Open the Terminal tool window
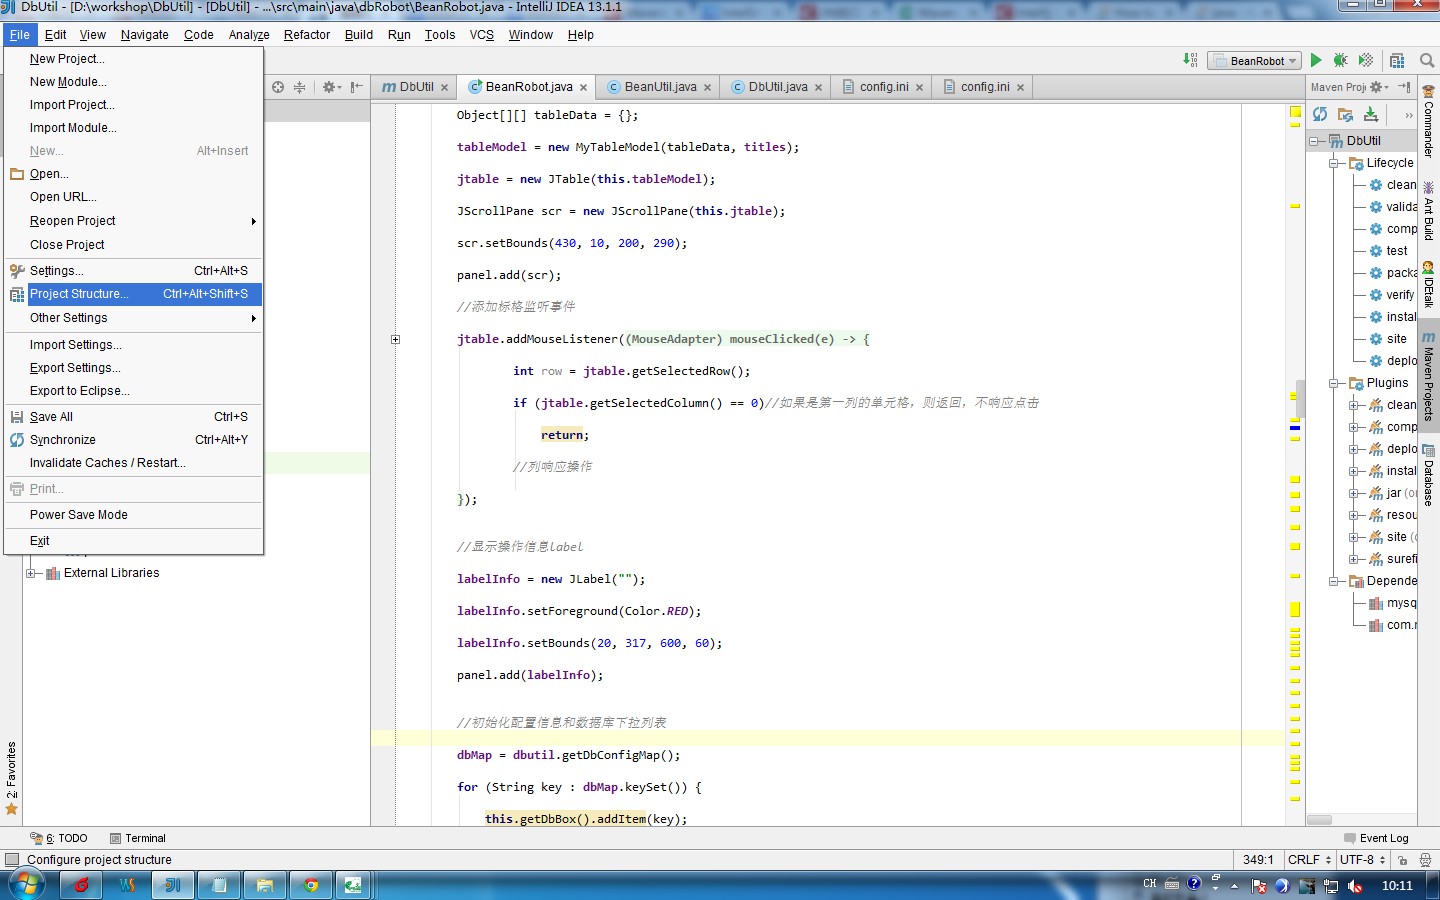Image resolution: width=1440 pixels, height=900 pixels. point(138,838)
